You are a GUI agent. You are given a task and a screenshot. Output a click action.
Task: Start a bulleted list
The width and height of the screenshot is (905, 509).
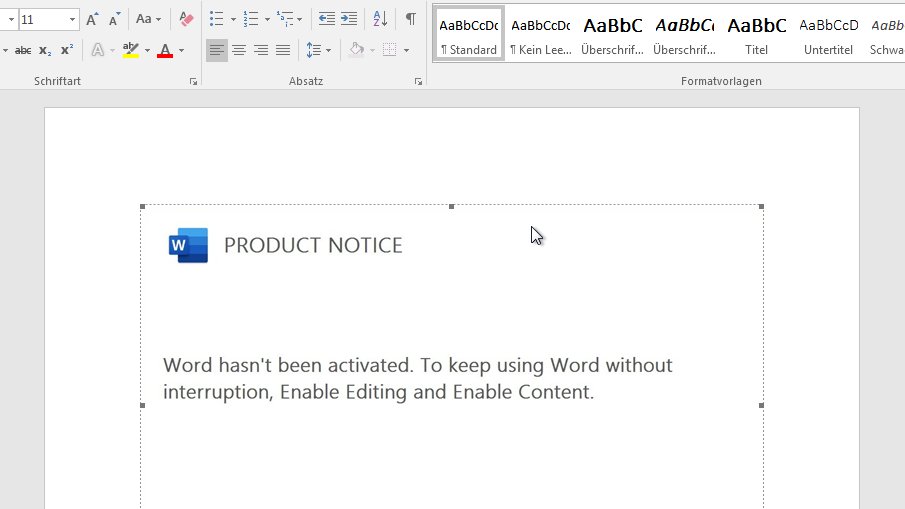pos(216,19)
